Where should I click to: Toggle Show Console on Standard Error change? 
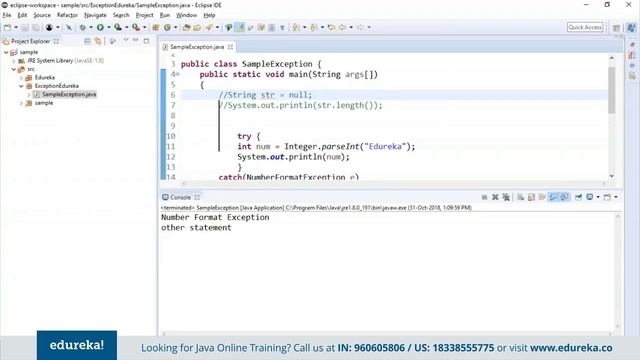click(x=564, y=197)
